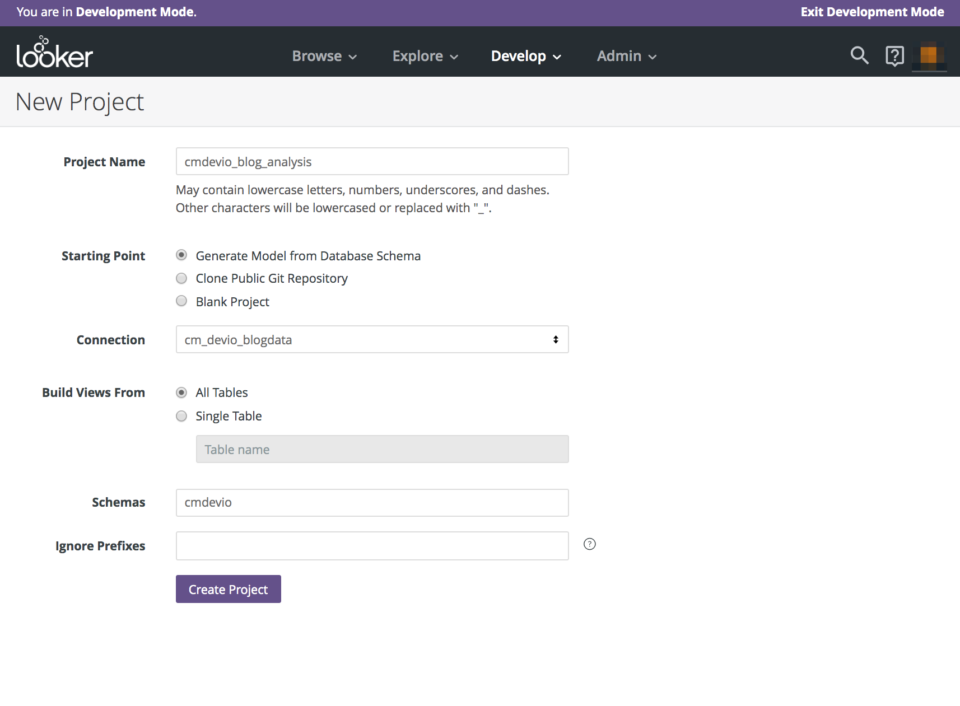
Task: Choose Clone Public Git Repository option
Action: [181, 278]
